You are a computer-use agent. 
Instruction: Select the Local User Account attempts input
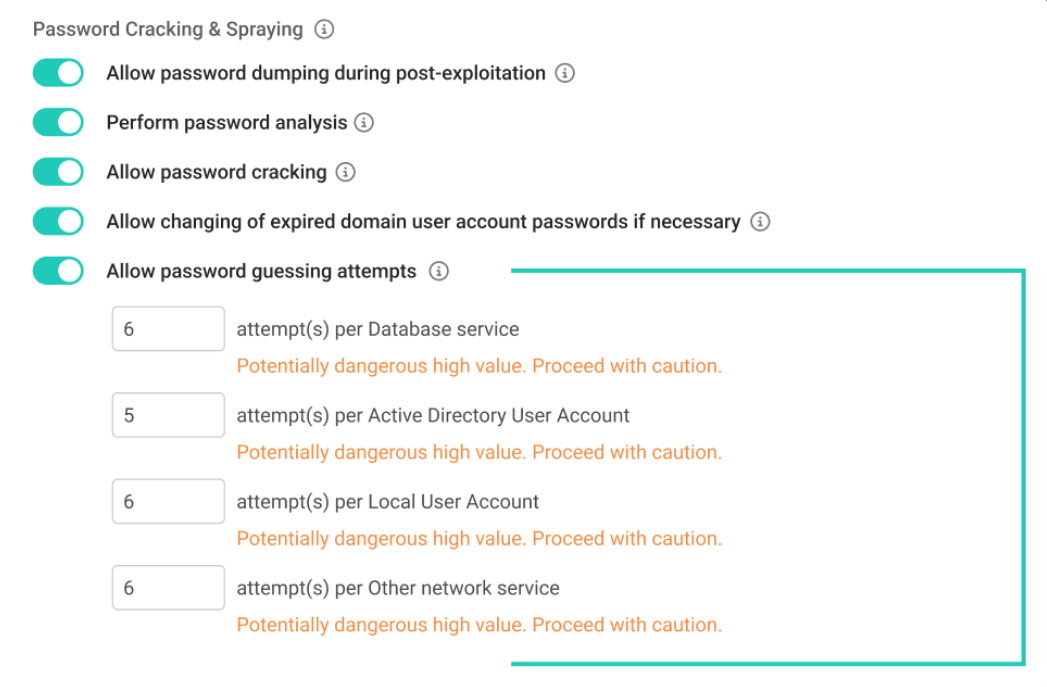(168, 501)
